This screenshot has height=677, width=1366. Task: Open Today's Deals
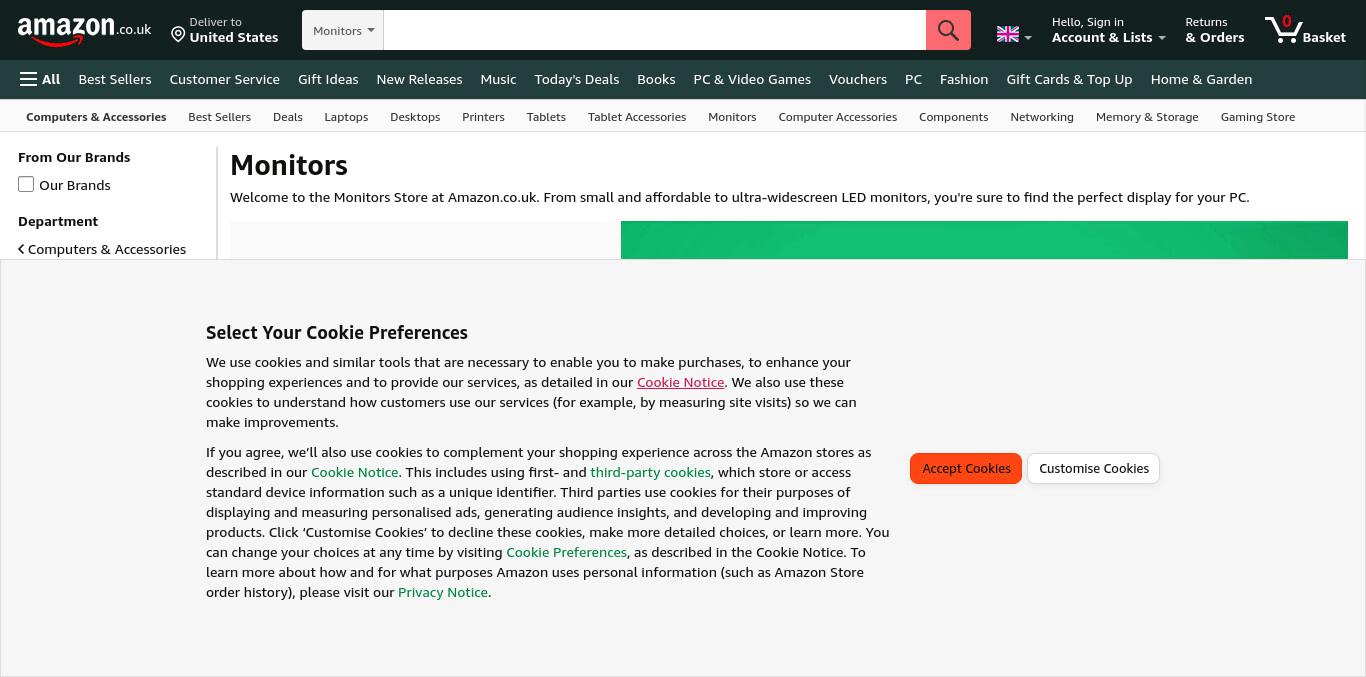pyautogui.click(x=576, y=79)
